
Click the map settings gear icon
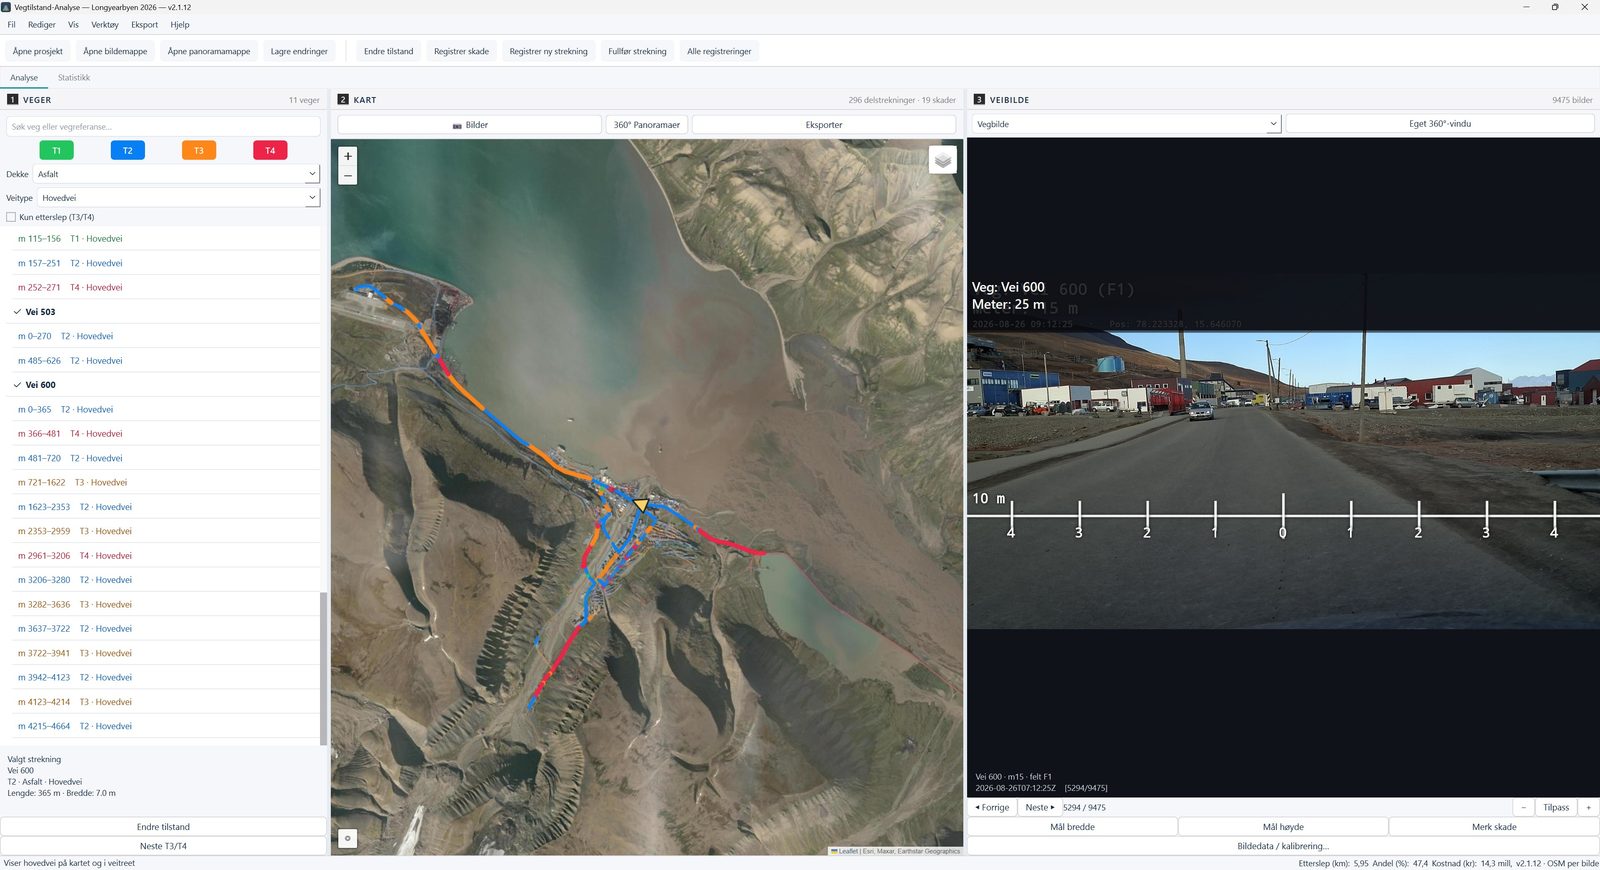coord(348,839)
